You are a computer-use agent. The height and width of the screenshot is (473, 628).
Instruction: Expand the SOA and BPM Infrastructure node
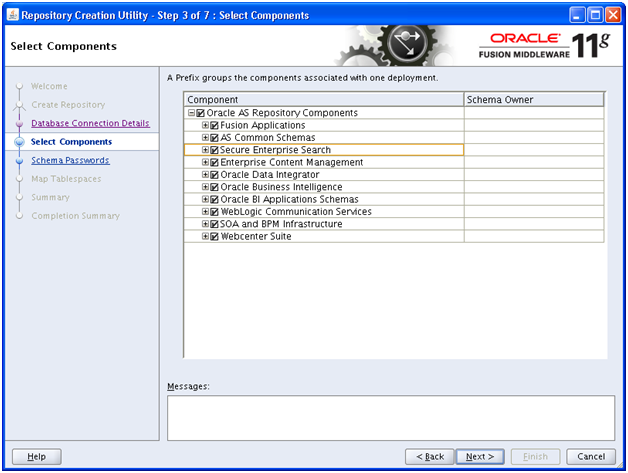pos(205,224)
